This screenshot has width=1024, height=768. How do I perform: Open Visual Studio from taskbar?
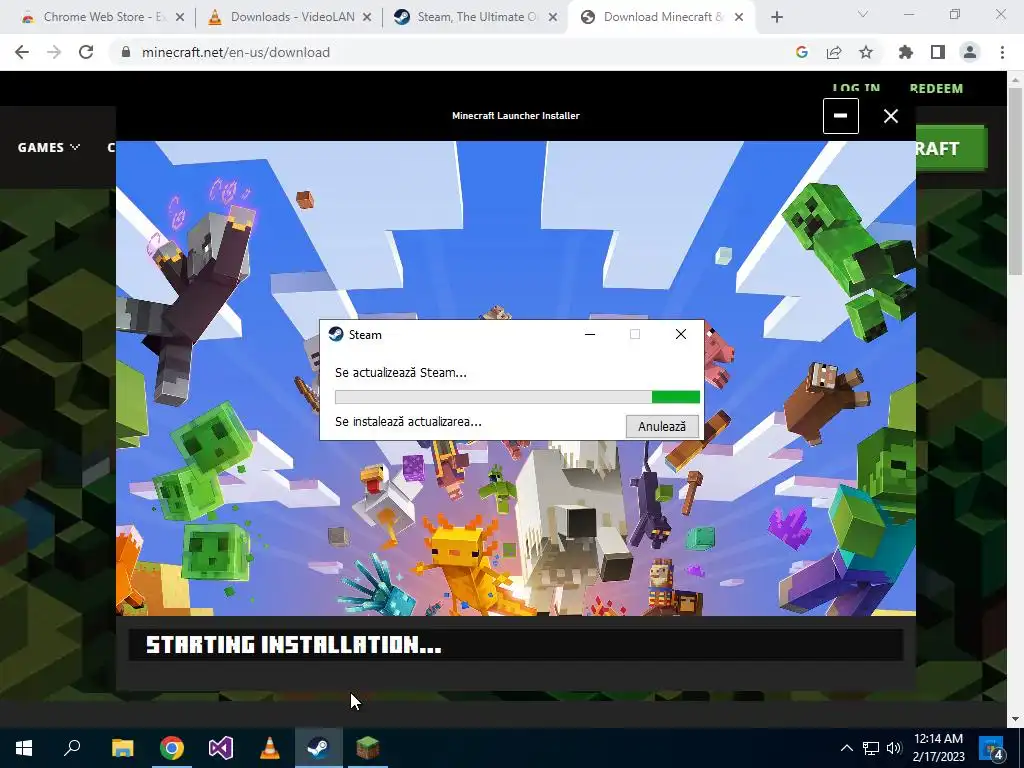pyautogui.click(x=221, y=748)
